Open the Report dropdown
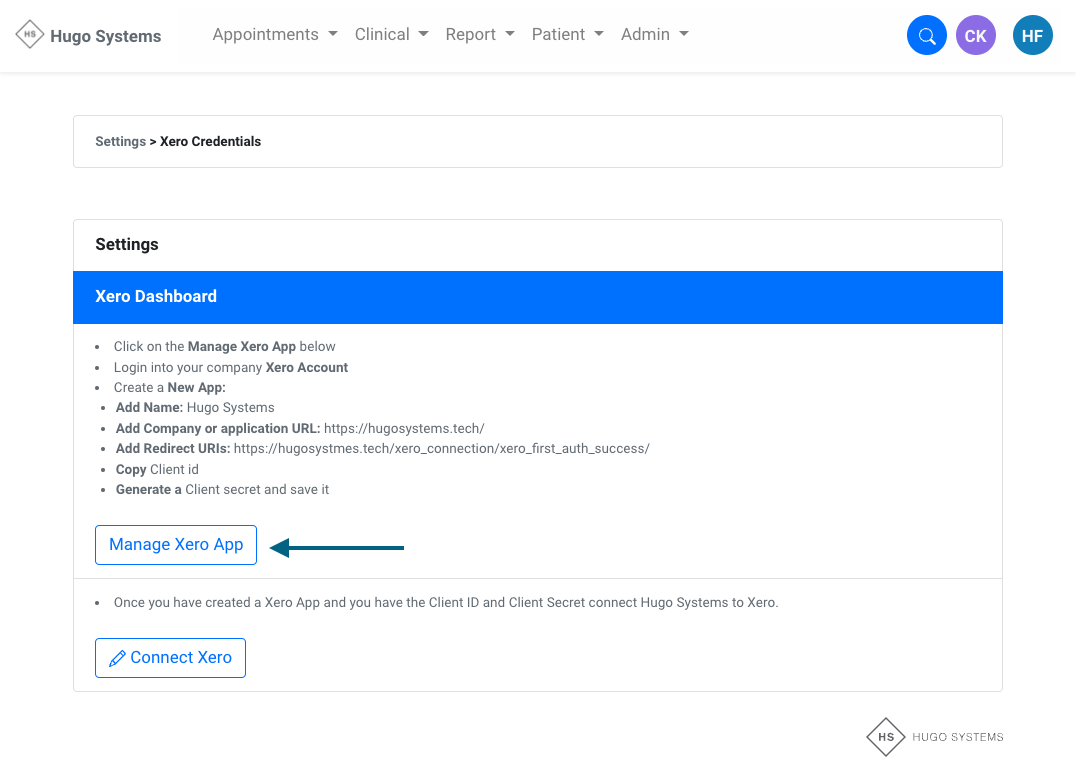This screenshot has width=1076, height=776. (480, 35)
